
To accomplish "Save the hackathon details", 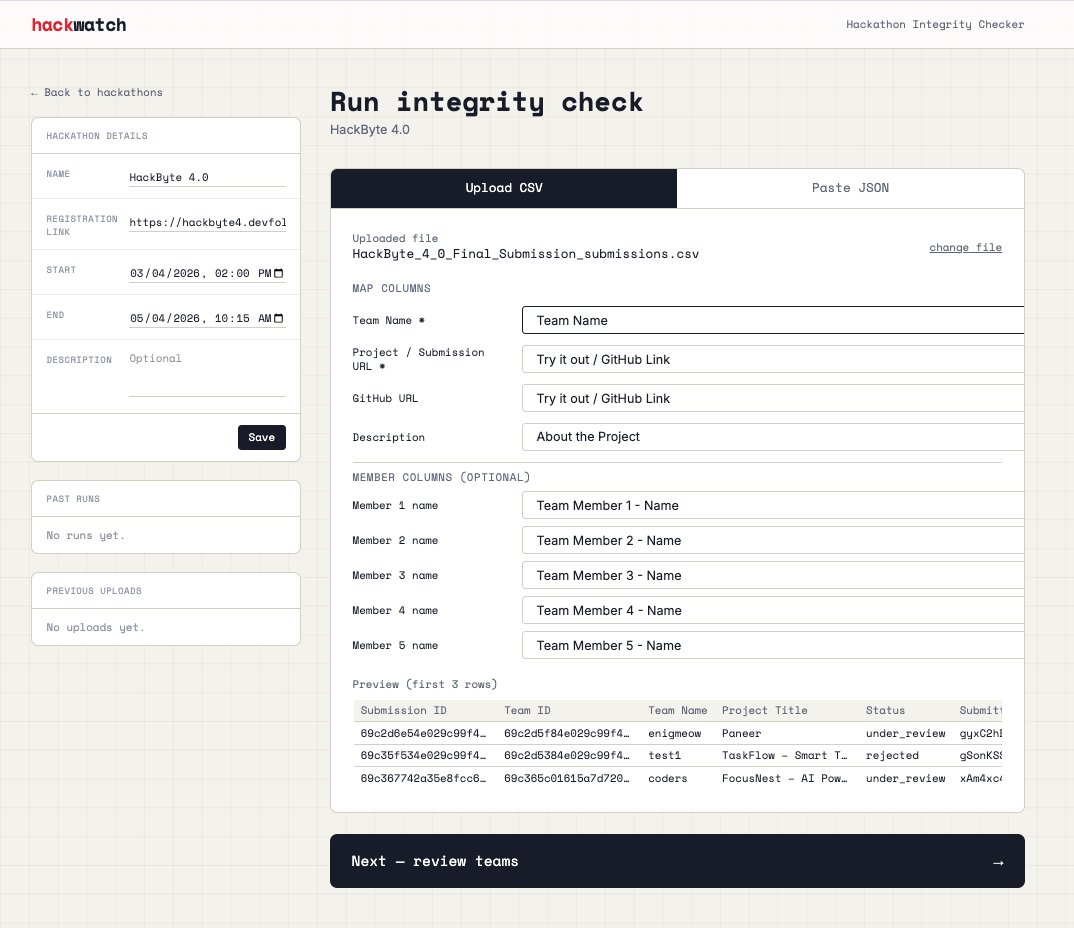I will (x=262, y=438).
